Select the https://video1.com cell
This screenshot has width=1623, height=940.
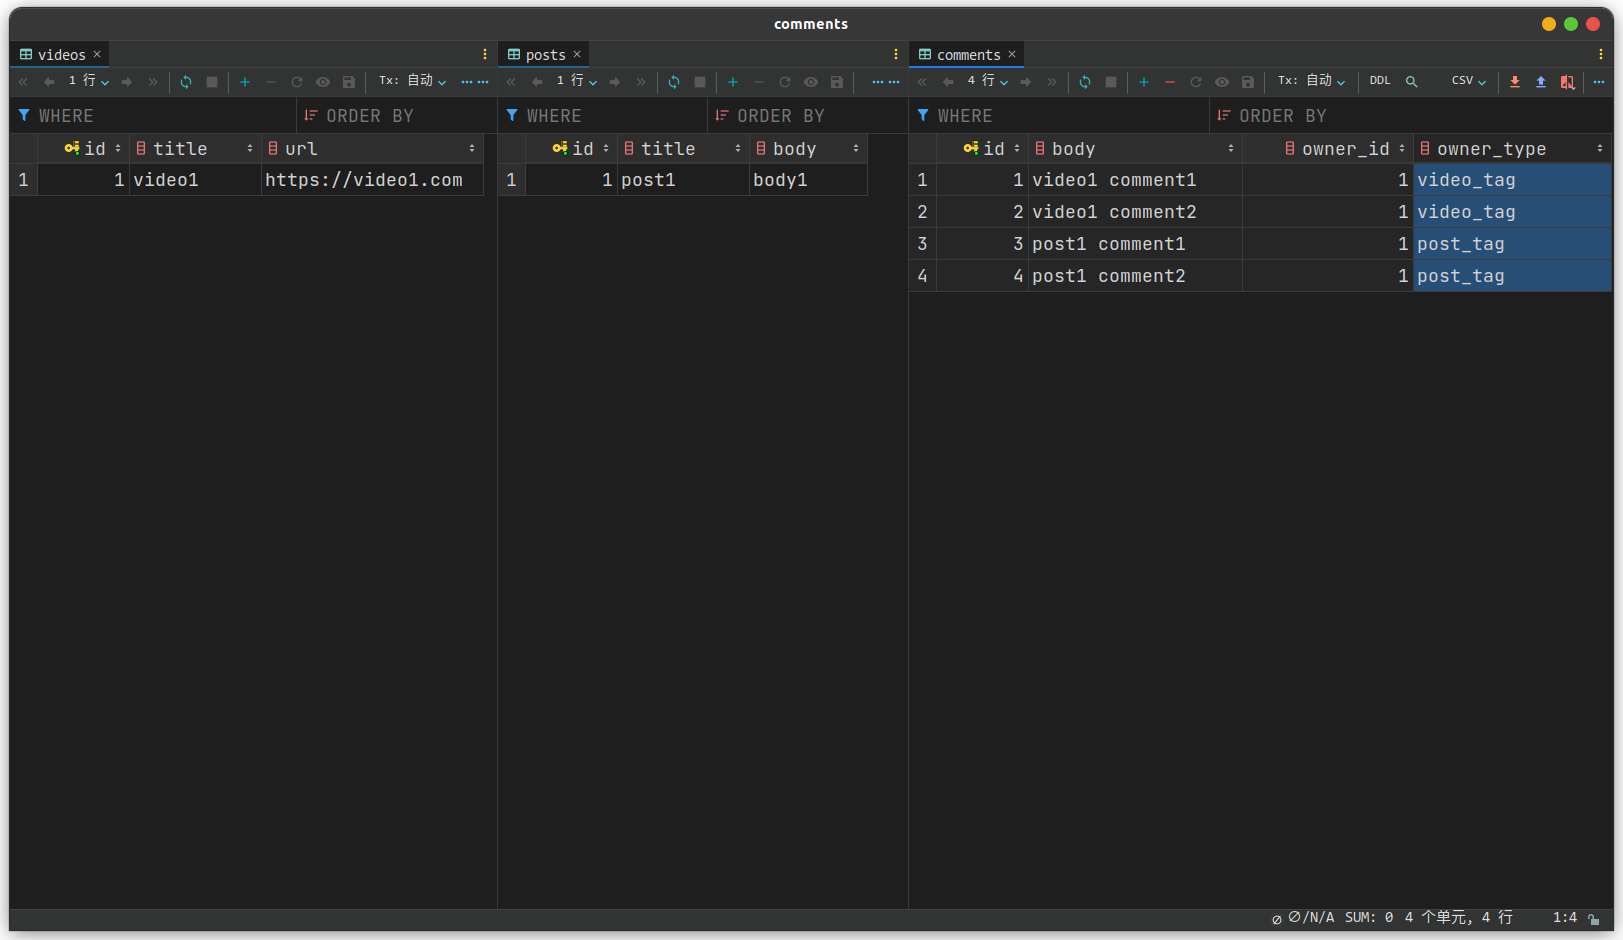372,180
